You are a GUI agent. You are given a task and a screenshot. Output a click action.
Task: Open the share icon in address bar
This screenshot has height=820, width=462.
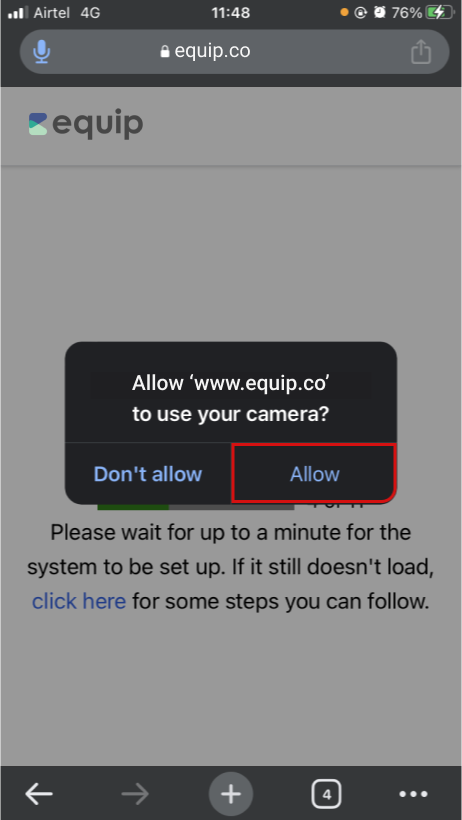pyautogui.click(x=421, y=52)
